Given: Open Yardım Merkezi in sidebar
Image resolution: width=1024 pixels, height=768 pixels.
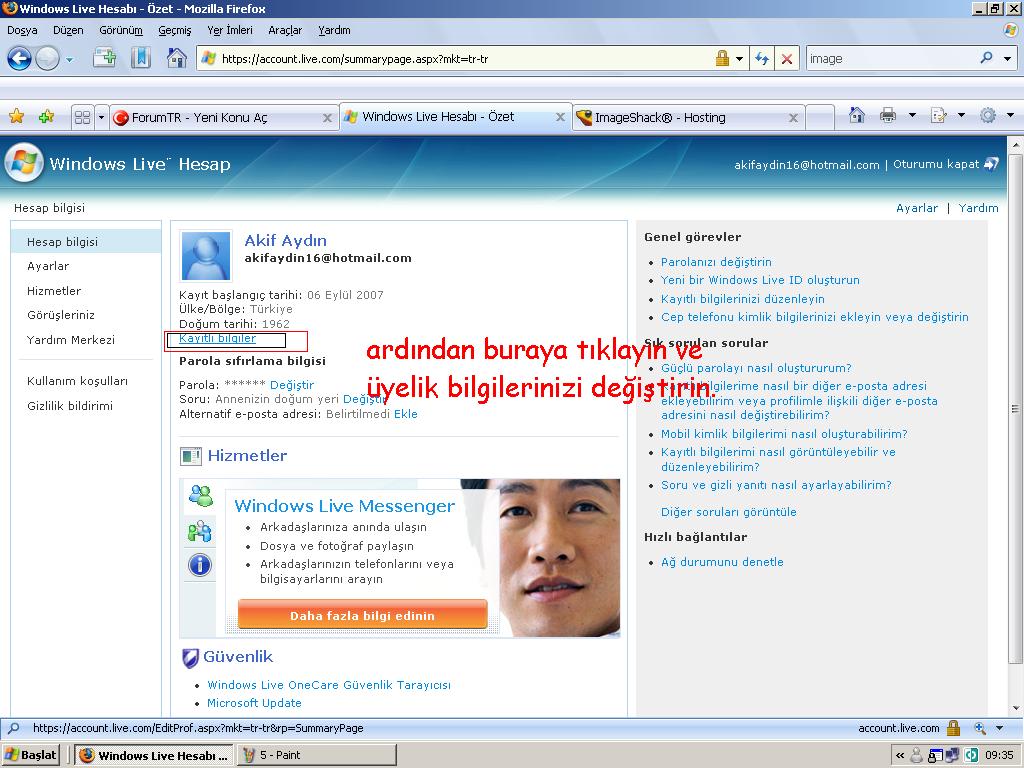Looking at the screenshot, I should [x=71, y=340].
